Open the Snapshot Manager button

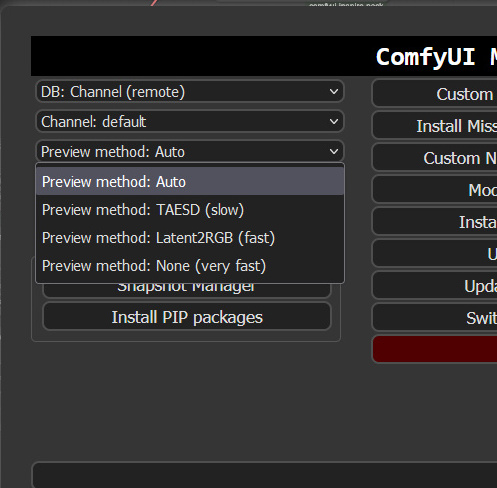click(x=187, y=290)
